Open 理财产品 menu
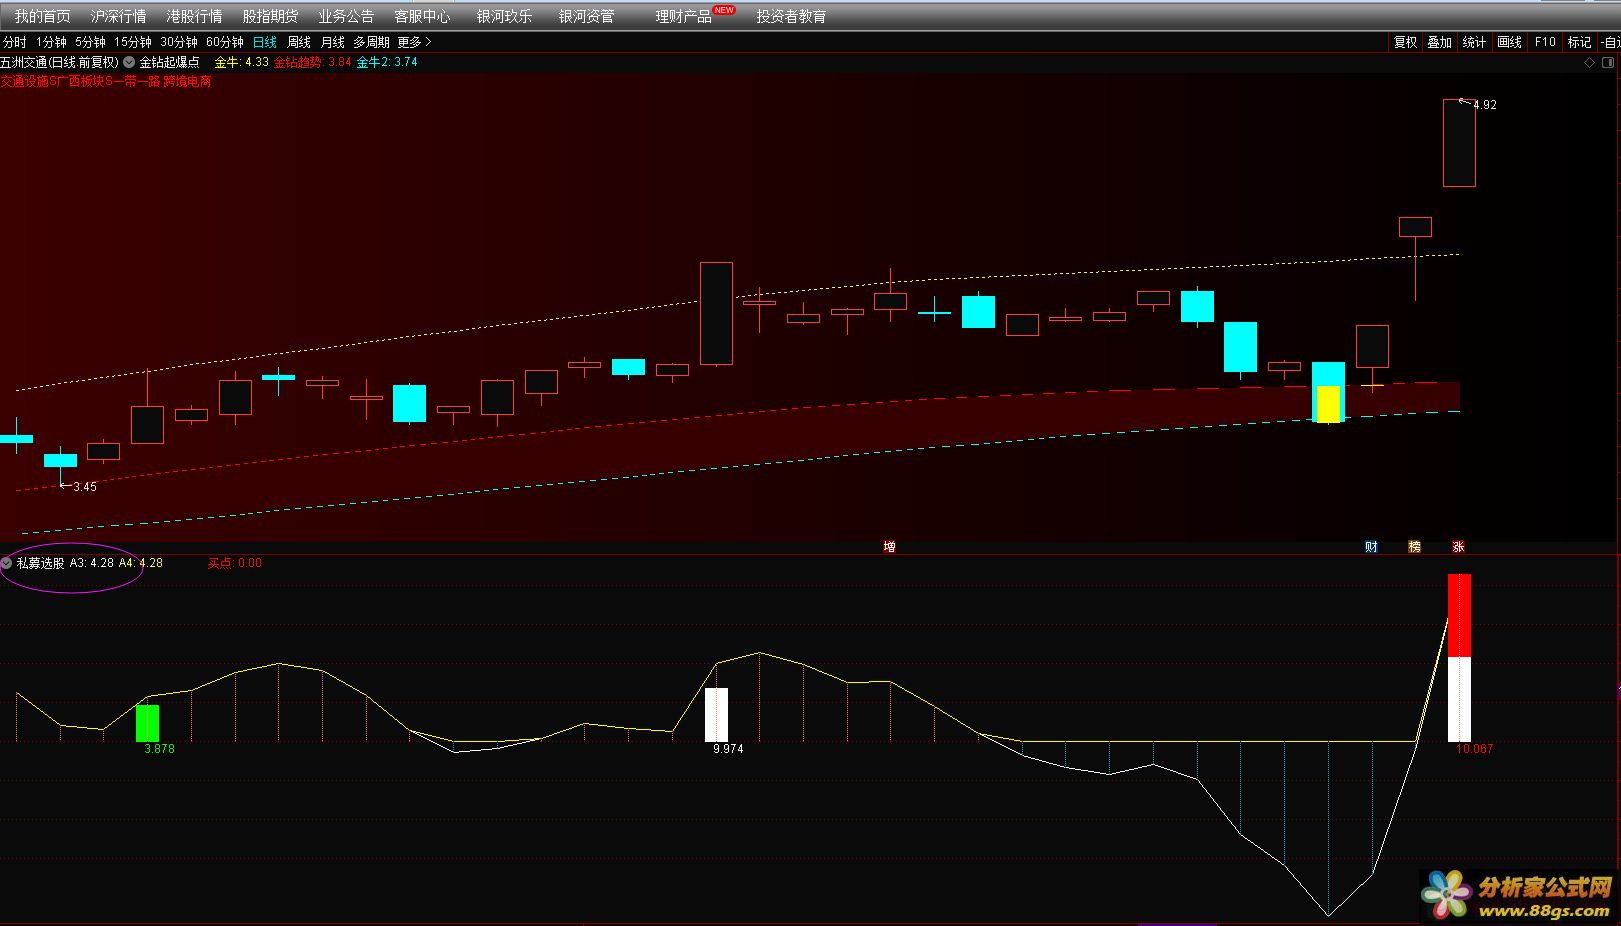 click(x=684, y=16)
